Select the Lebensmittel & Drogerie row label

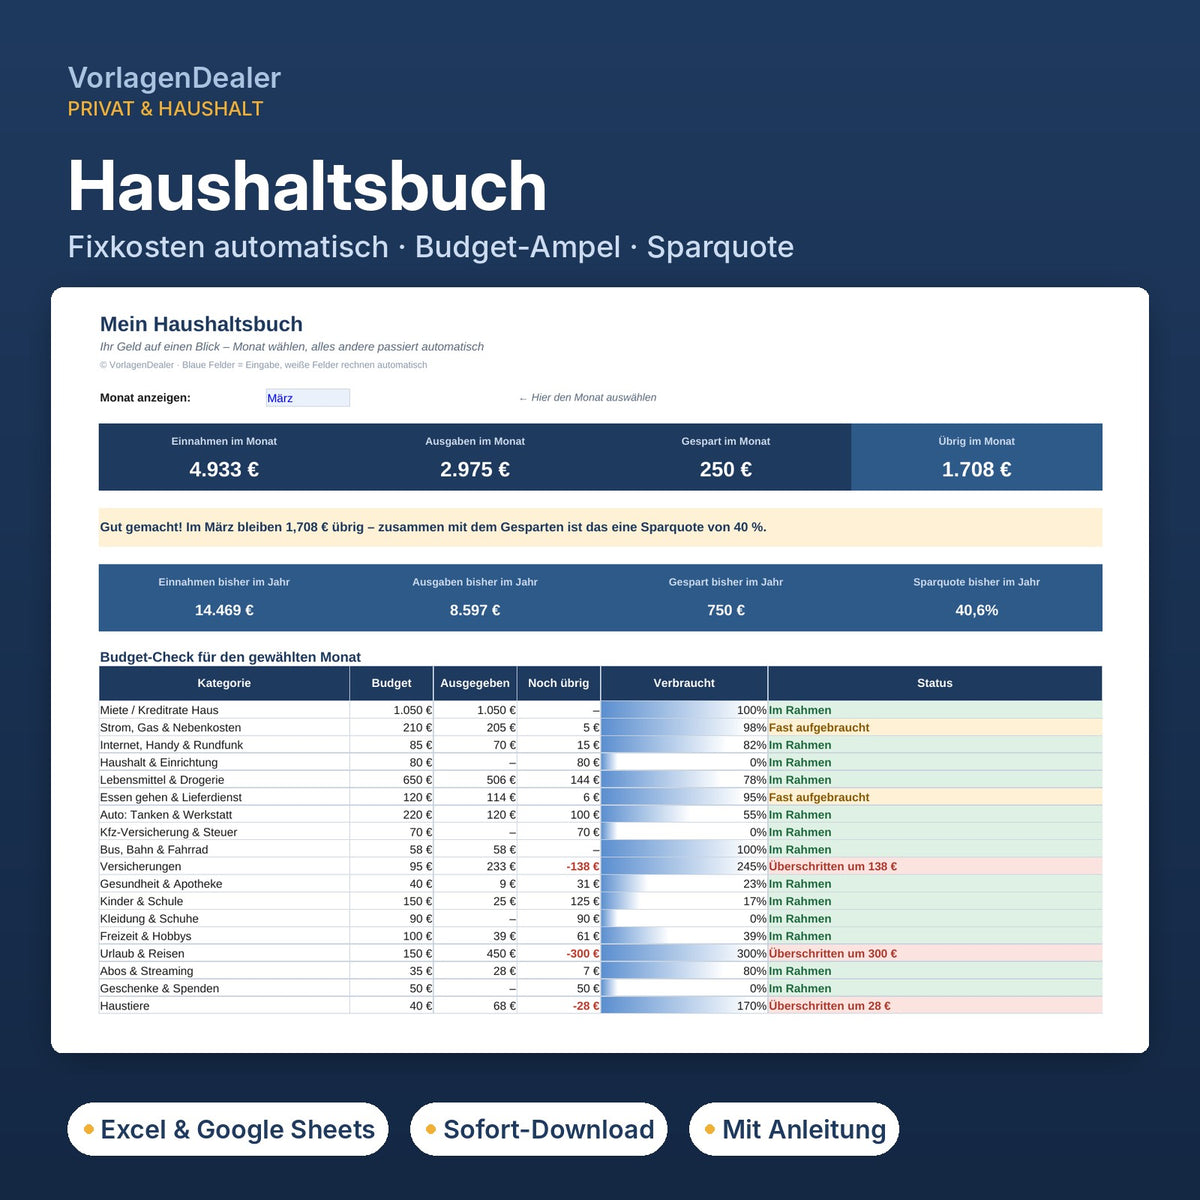[162, 780]
